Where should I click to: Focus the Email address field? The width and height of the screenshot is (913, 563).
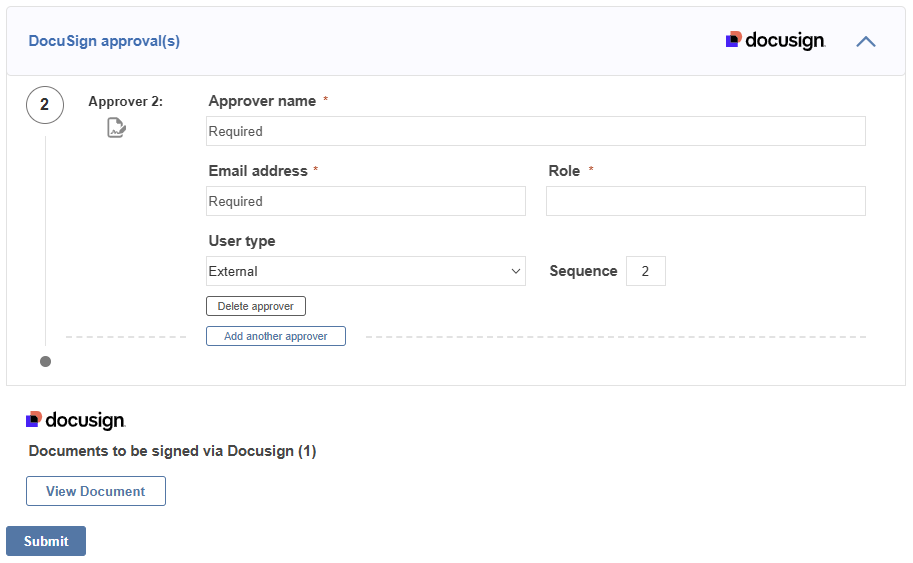click(366, 201)
